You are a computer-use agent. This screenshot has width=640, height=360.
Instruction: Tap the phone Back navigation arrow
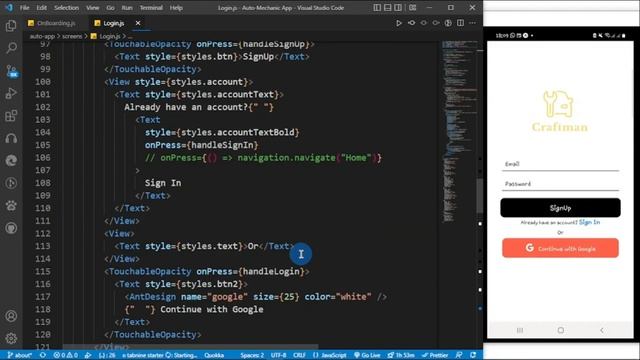[x=602, y=330]
